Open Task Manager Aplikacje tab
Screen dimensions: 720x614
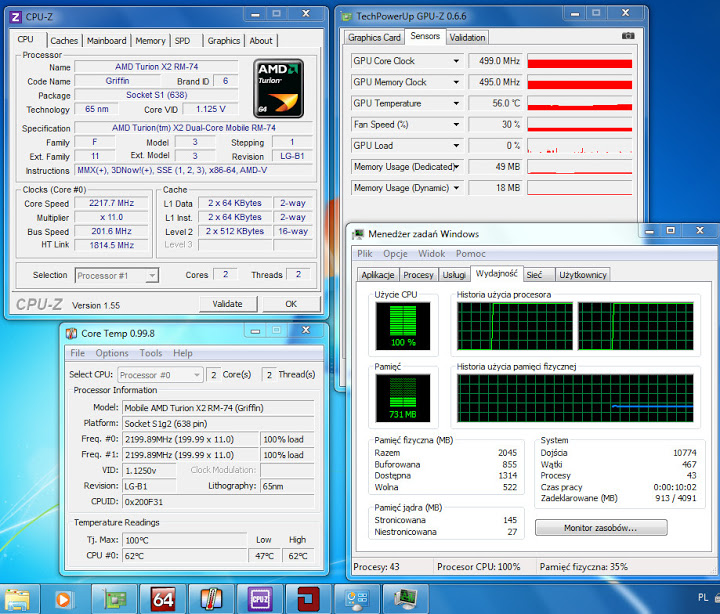tap(377, 275)
